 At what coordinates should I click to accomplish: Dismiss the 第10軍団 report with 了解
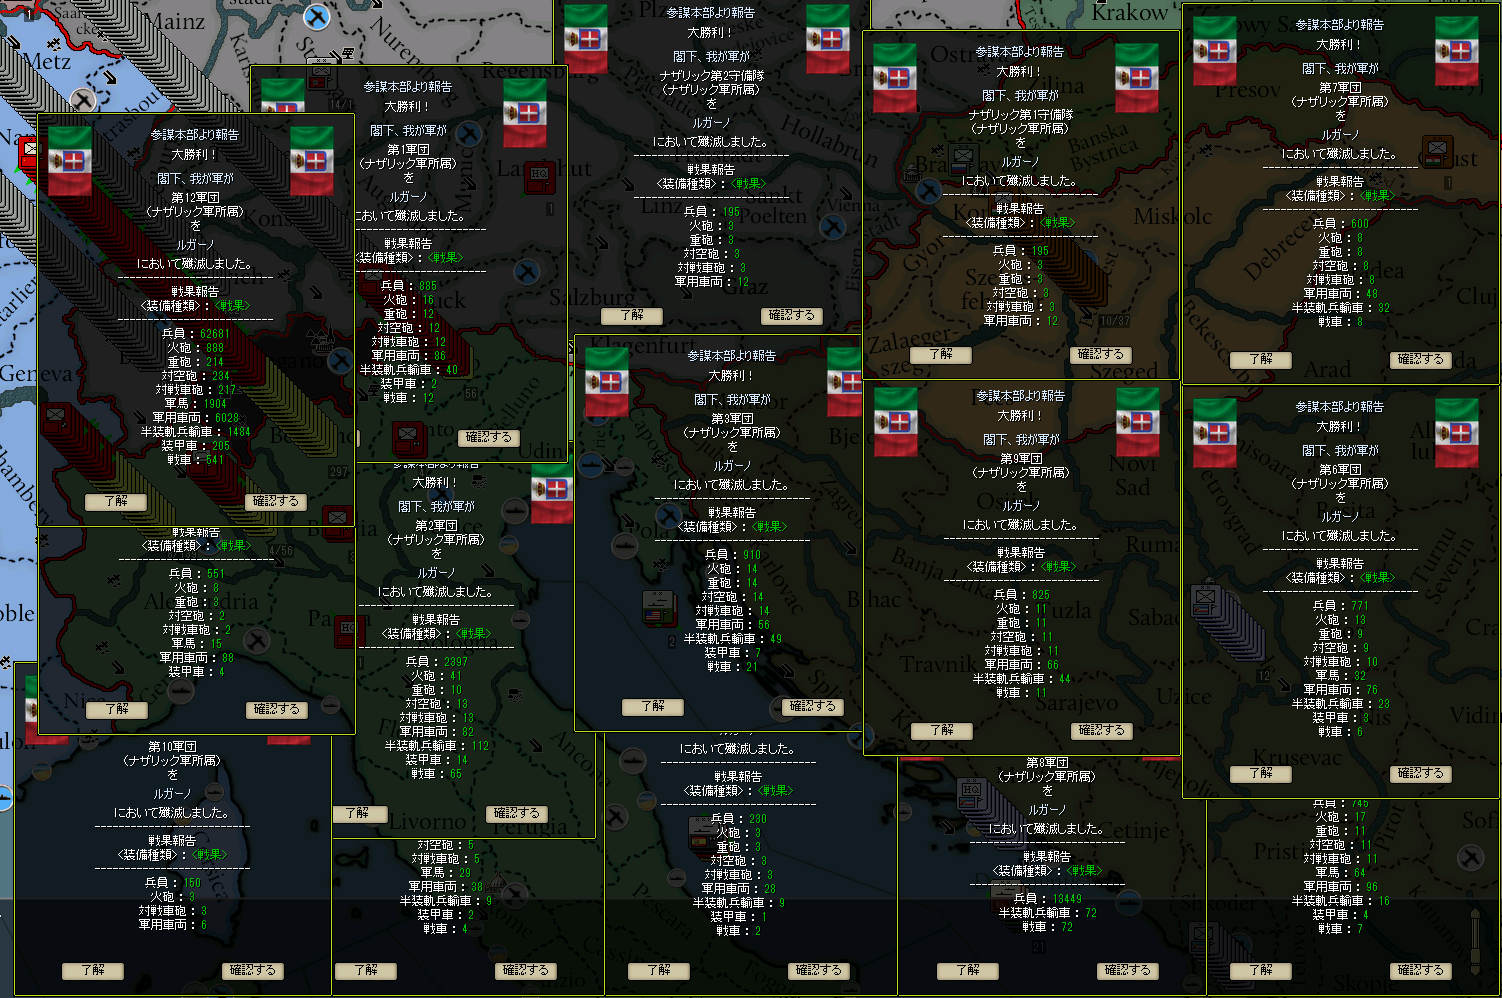(93, 970)
